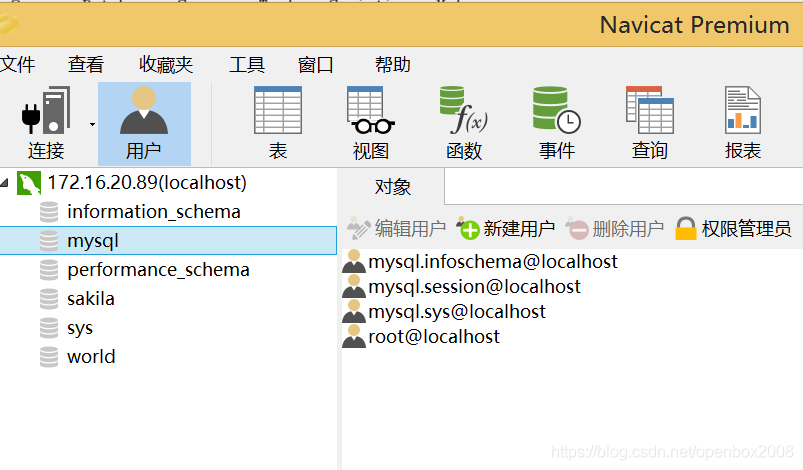Open the Query (查询) objects

point(649,123)
